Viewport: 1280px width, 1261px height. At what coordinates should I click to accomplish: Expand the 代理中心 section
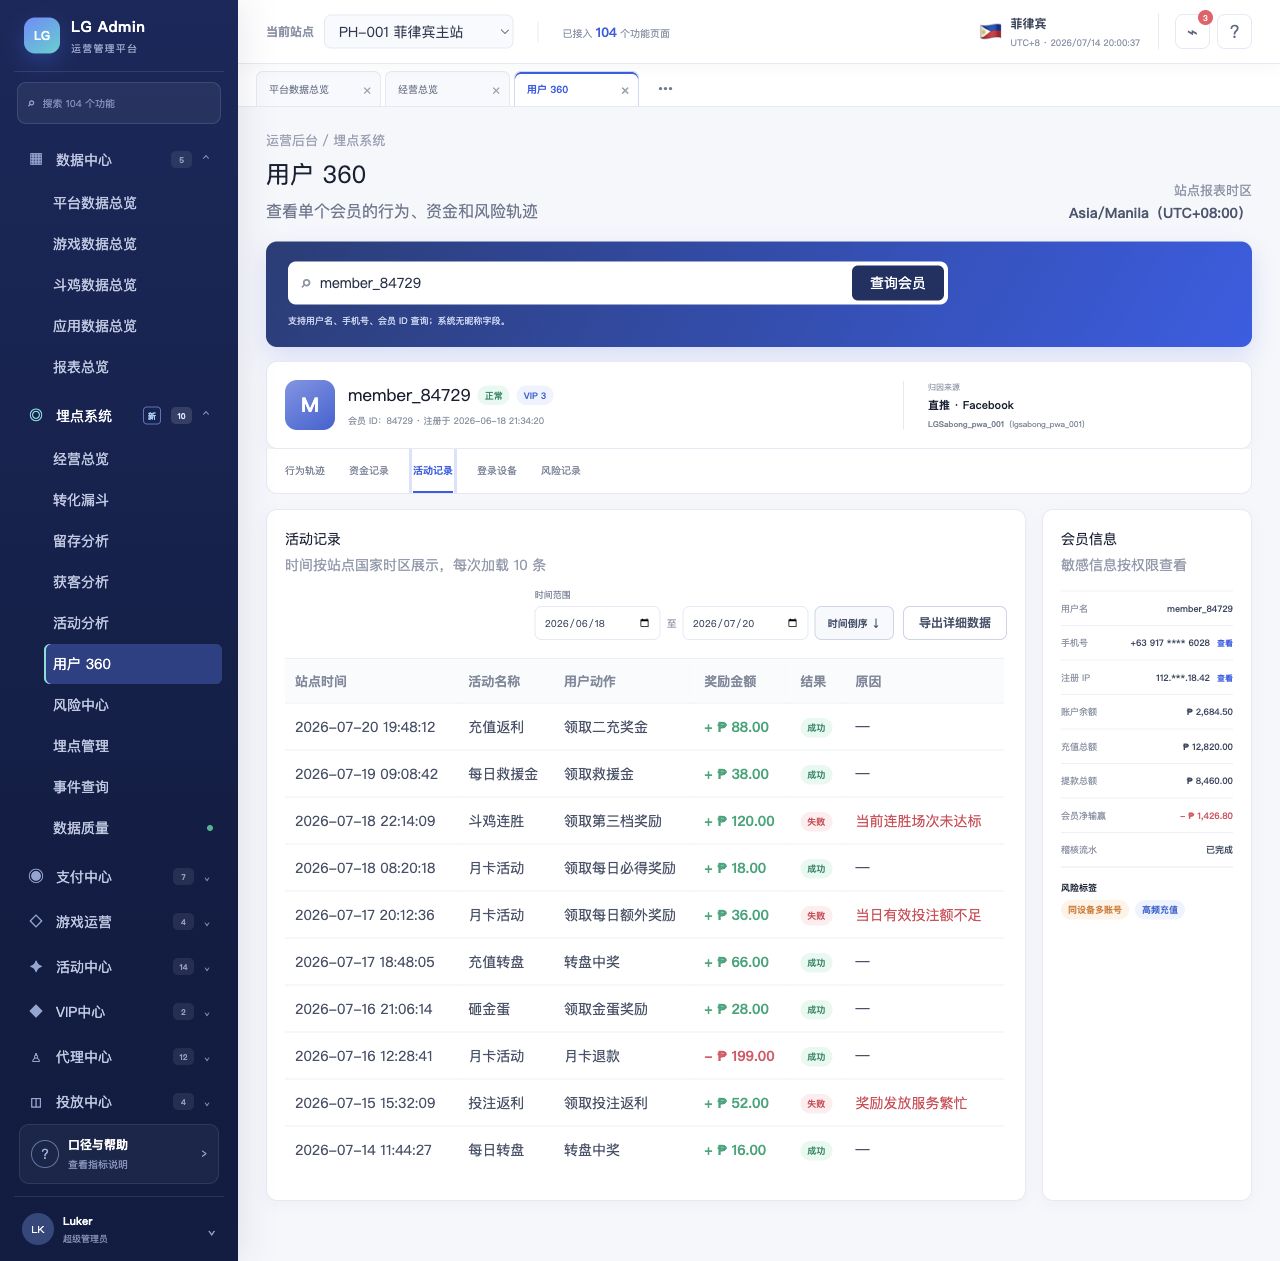tap(207, 1058)
